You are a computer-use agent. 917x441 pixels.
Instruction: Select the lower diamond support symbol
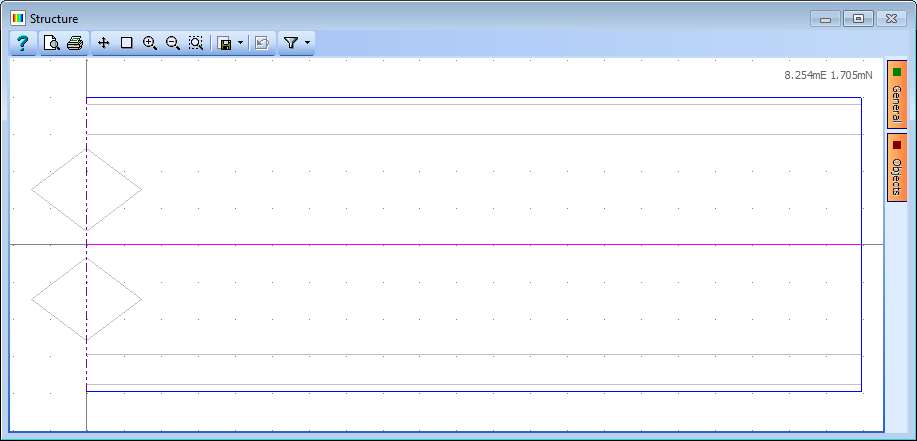tap(87, 299)
